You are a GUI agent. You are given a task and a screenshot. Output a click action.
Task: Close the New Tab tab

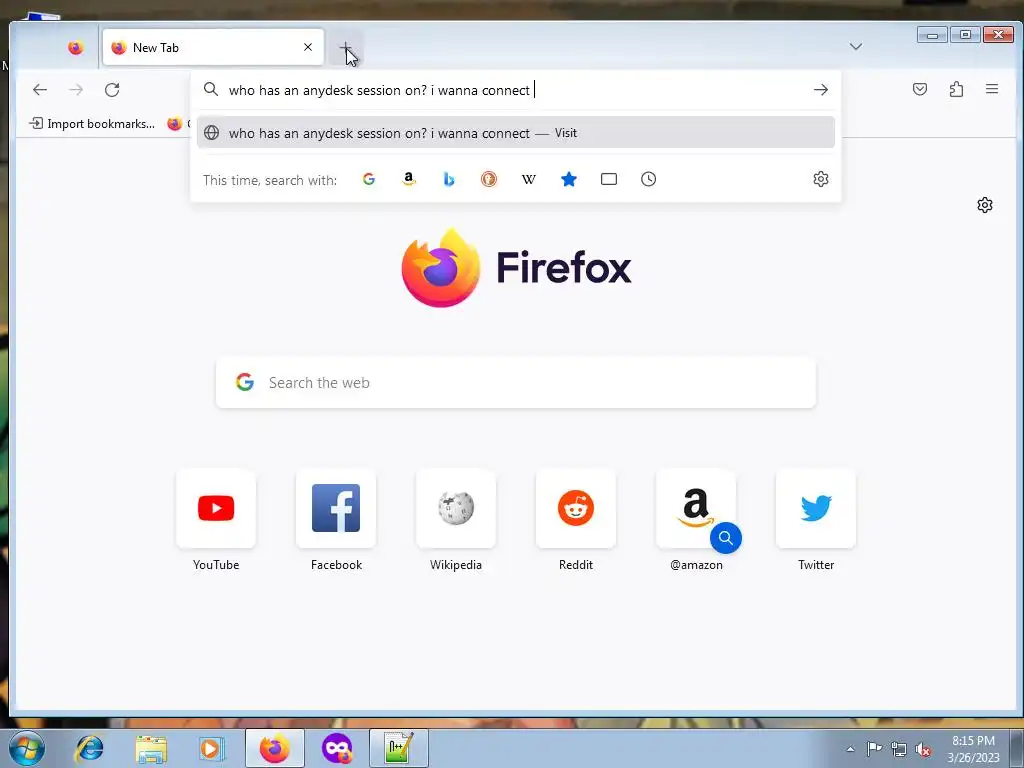tap(308, 47)
